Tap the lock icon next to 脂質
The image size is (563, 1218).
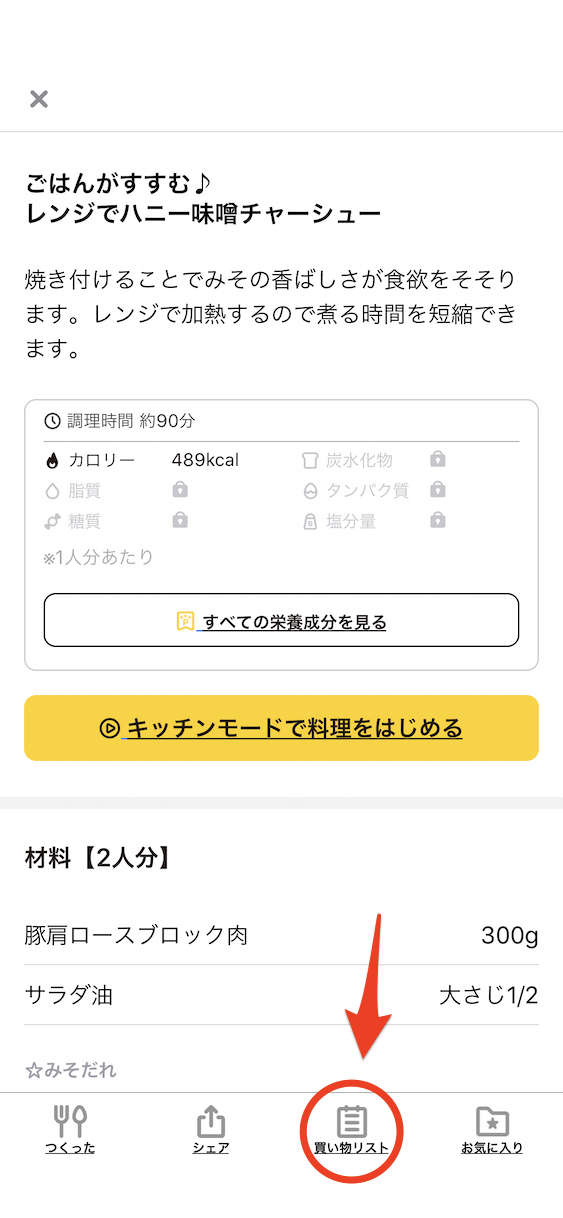pyautogui.click(x=180, y=490)
